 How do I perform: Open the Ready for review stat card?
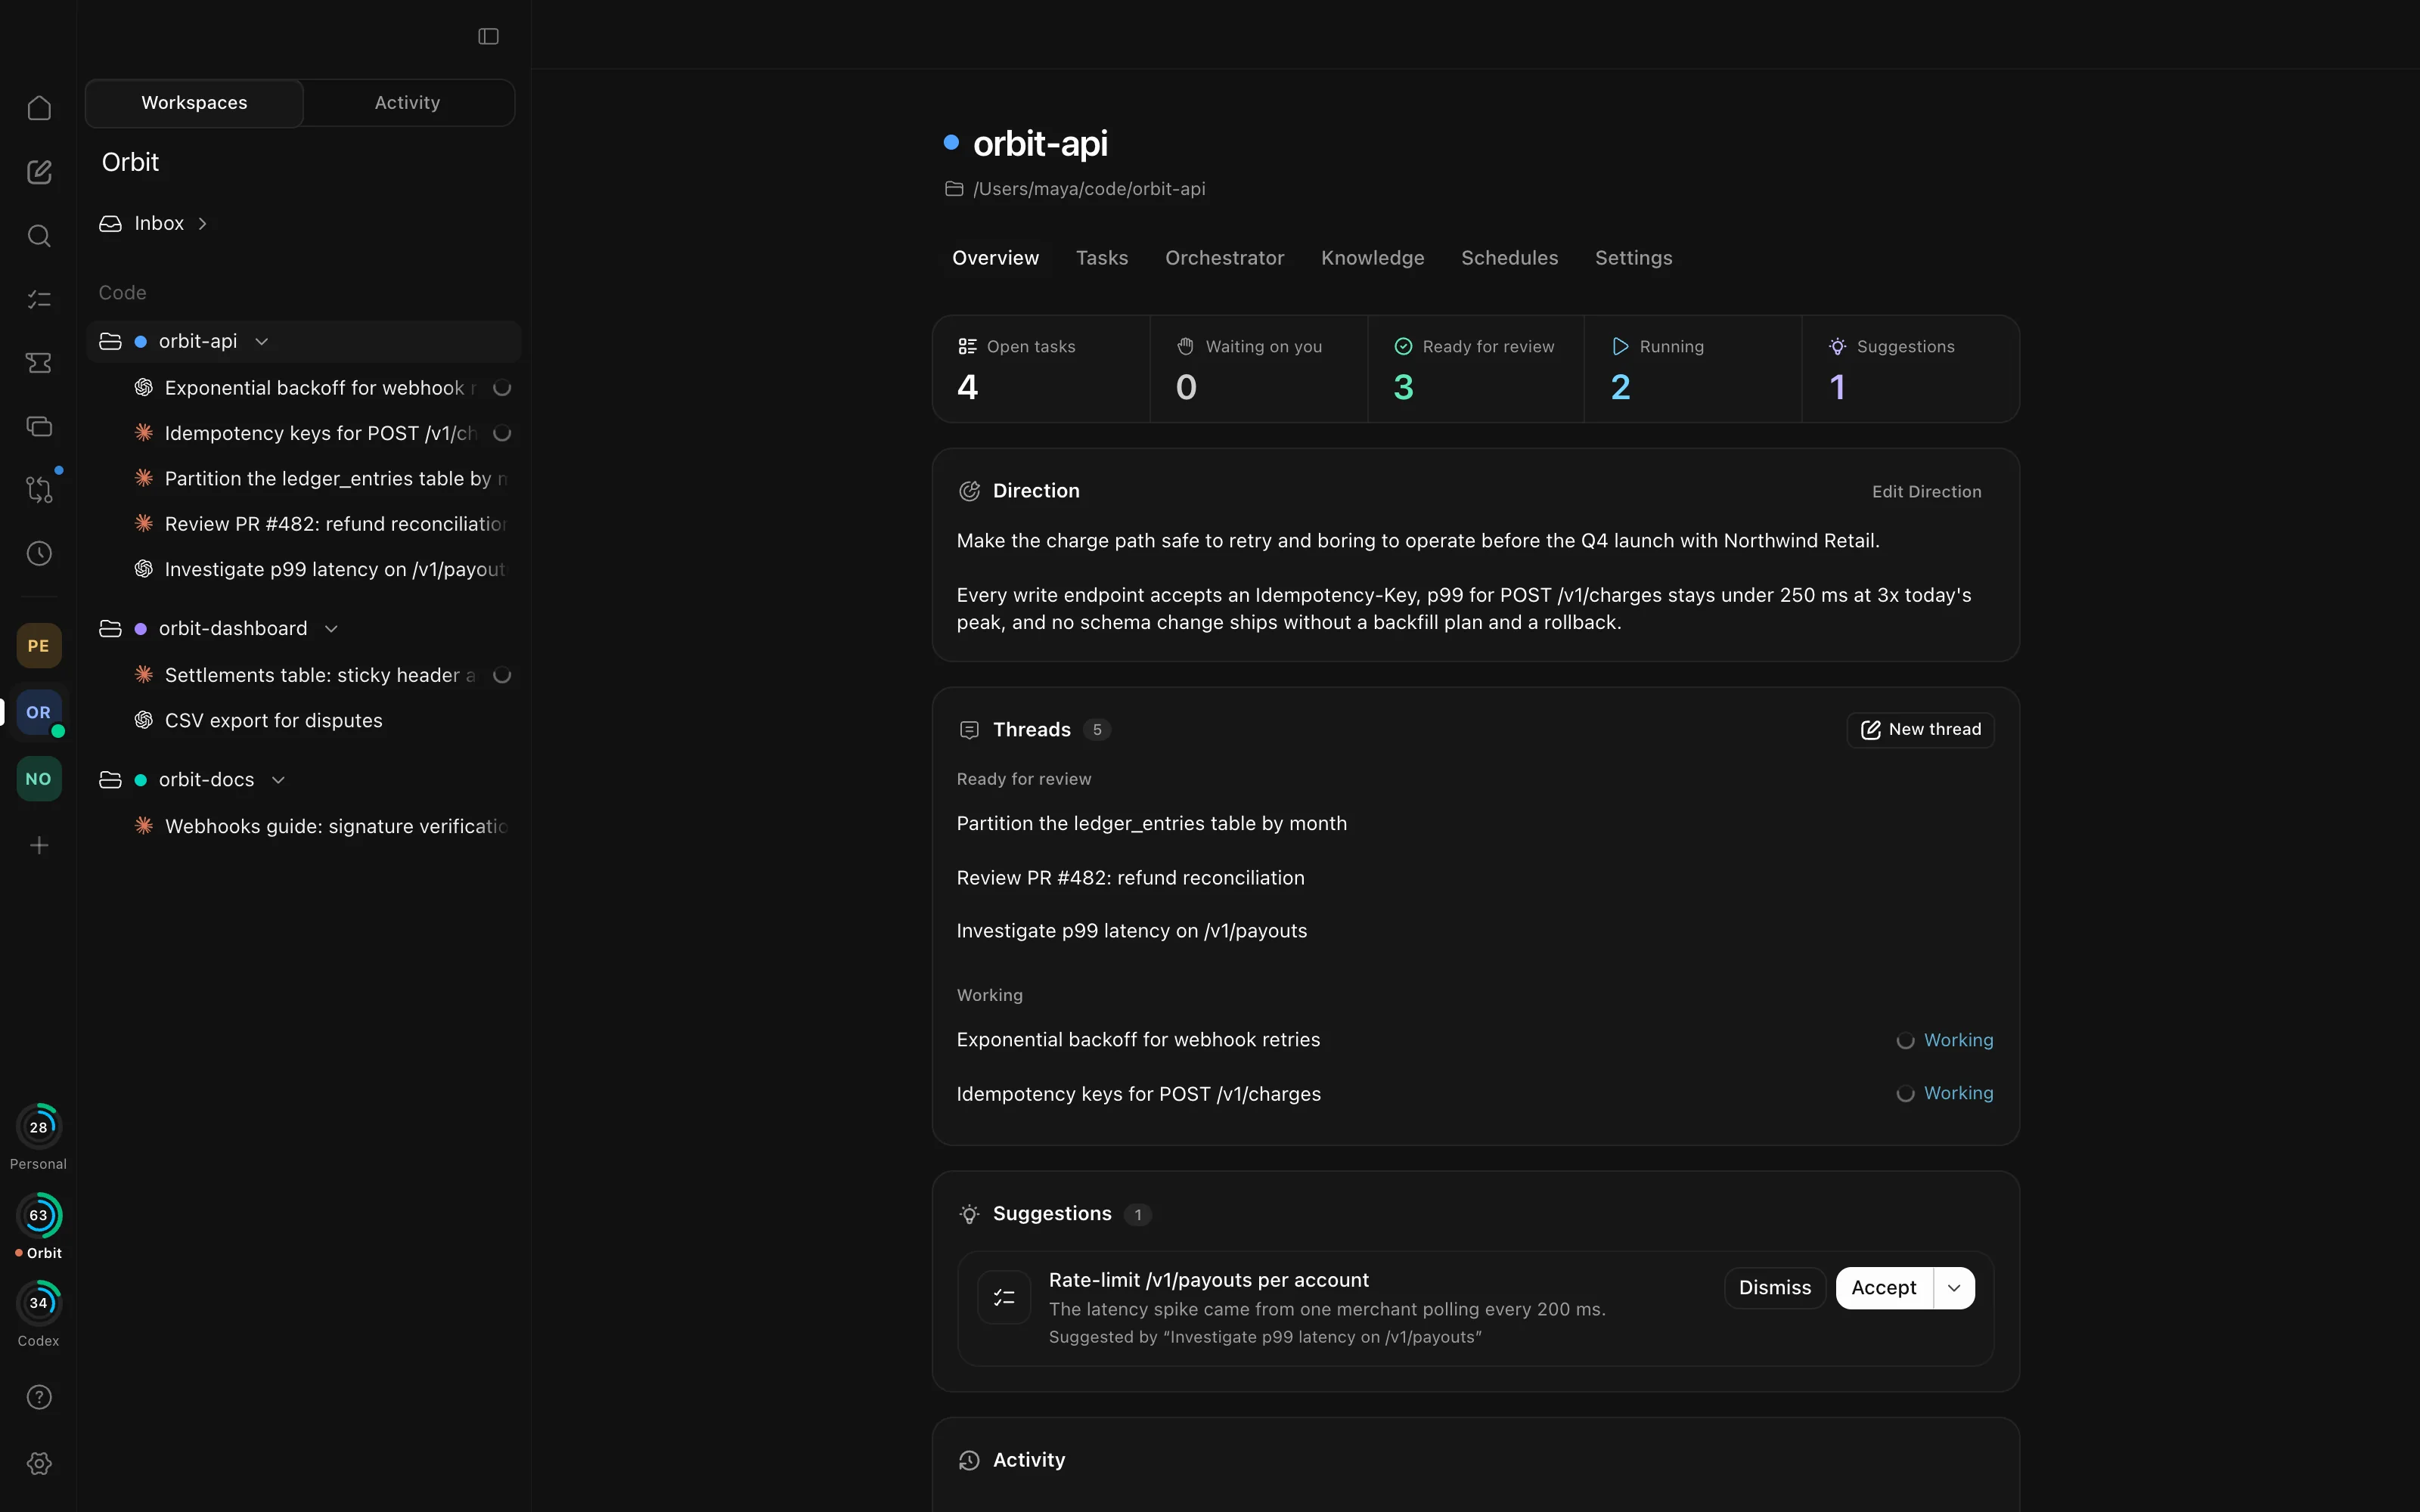[x=1476, y=369]
